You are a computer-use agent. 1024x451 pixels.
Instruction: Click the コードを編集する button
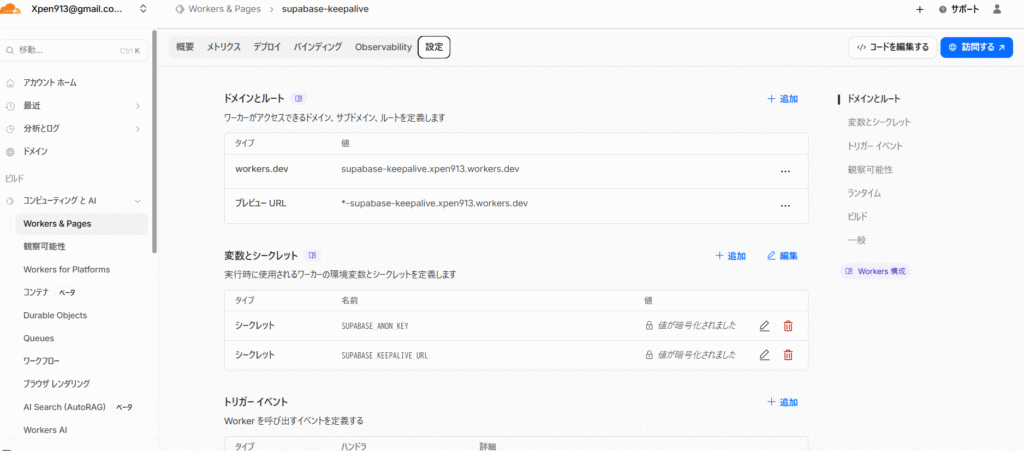point(892,47)
